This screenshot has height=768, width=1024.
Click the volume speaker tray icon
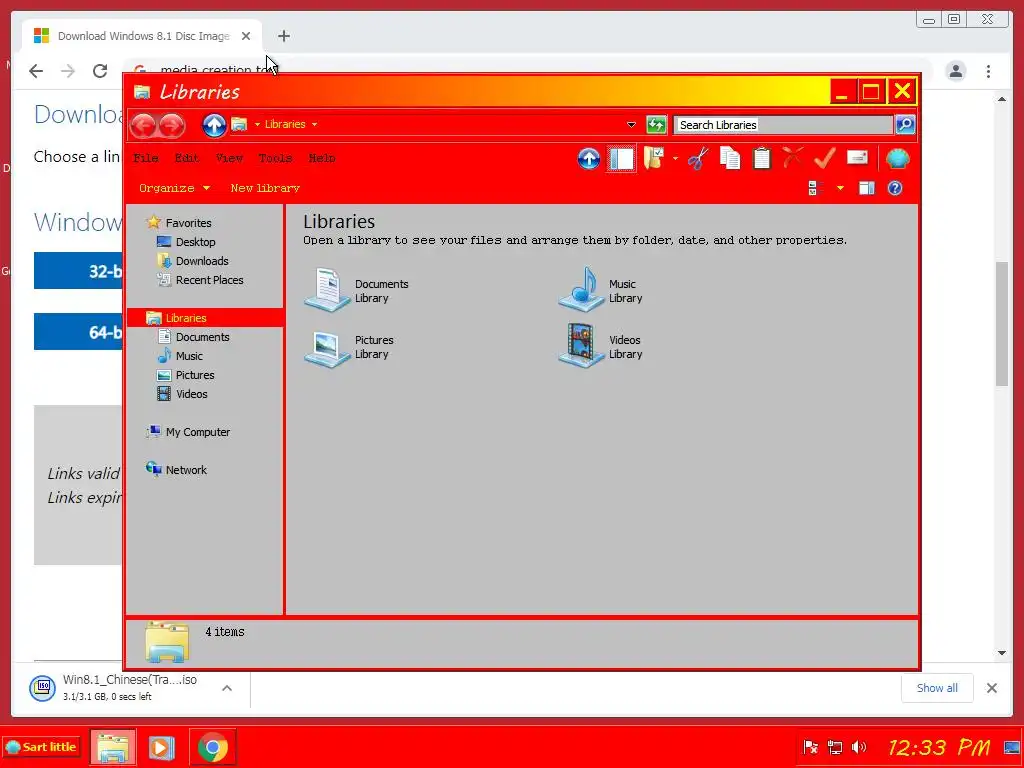pyautogui.click(x=859, y=747)
